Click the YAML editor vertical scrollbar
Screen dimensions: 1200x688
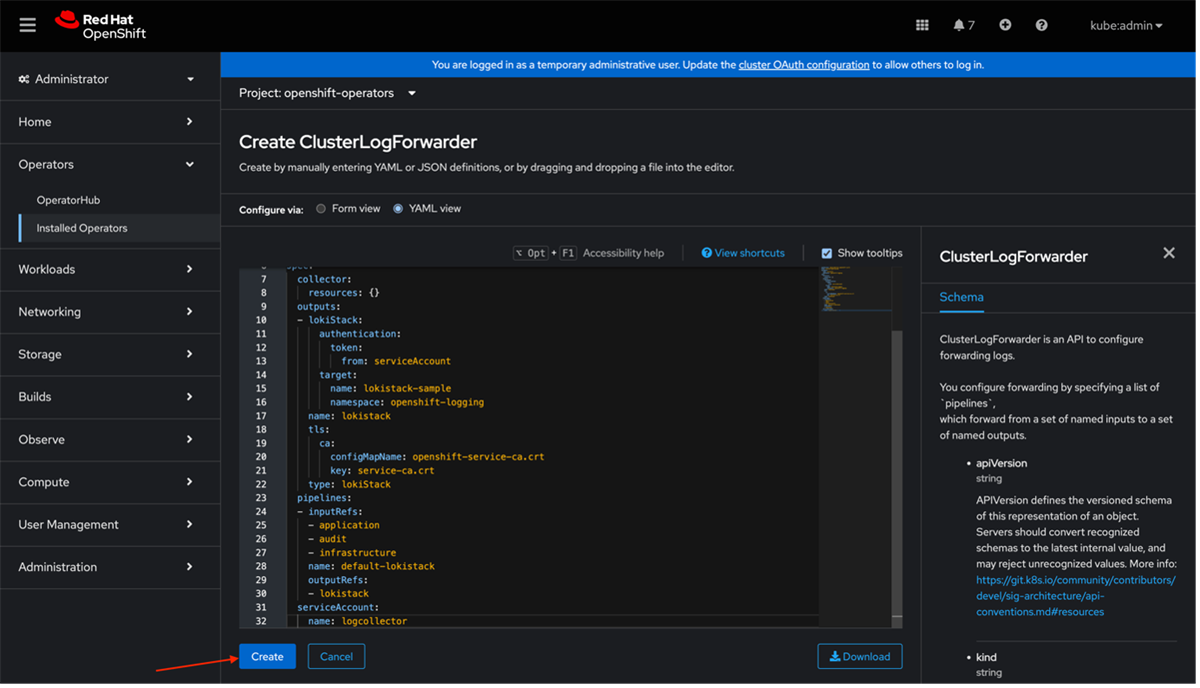897,470
